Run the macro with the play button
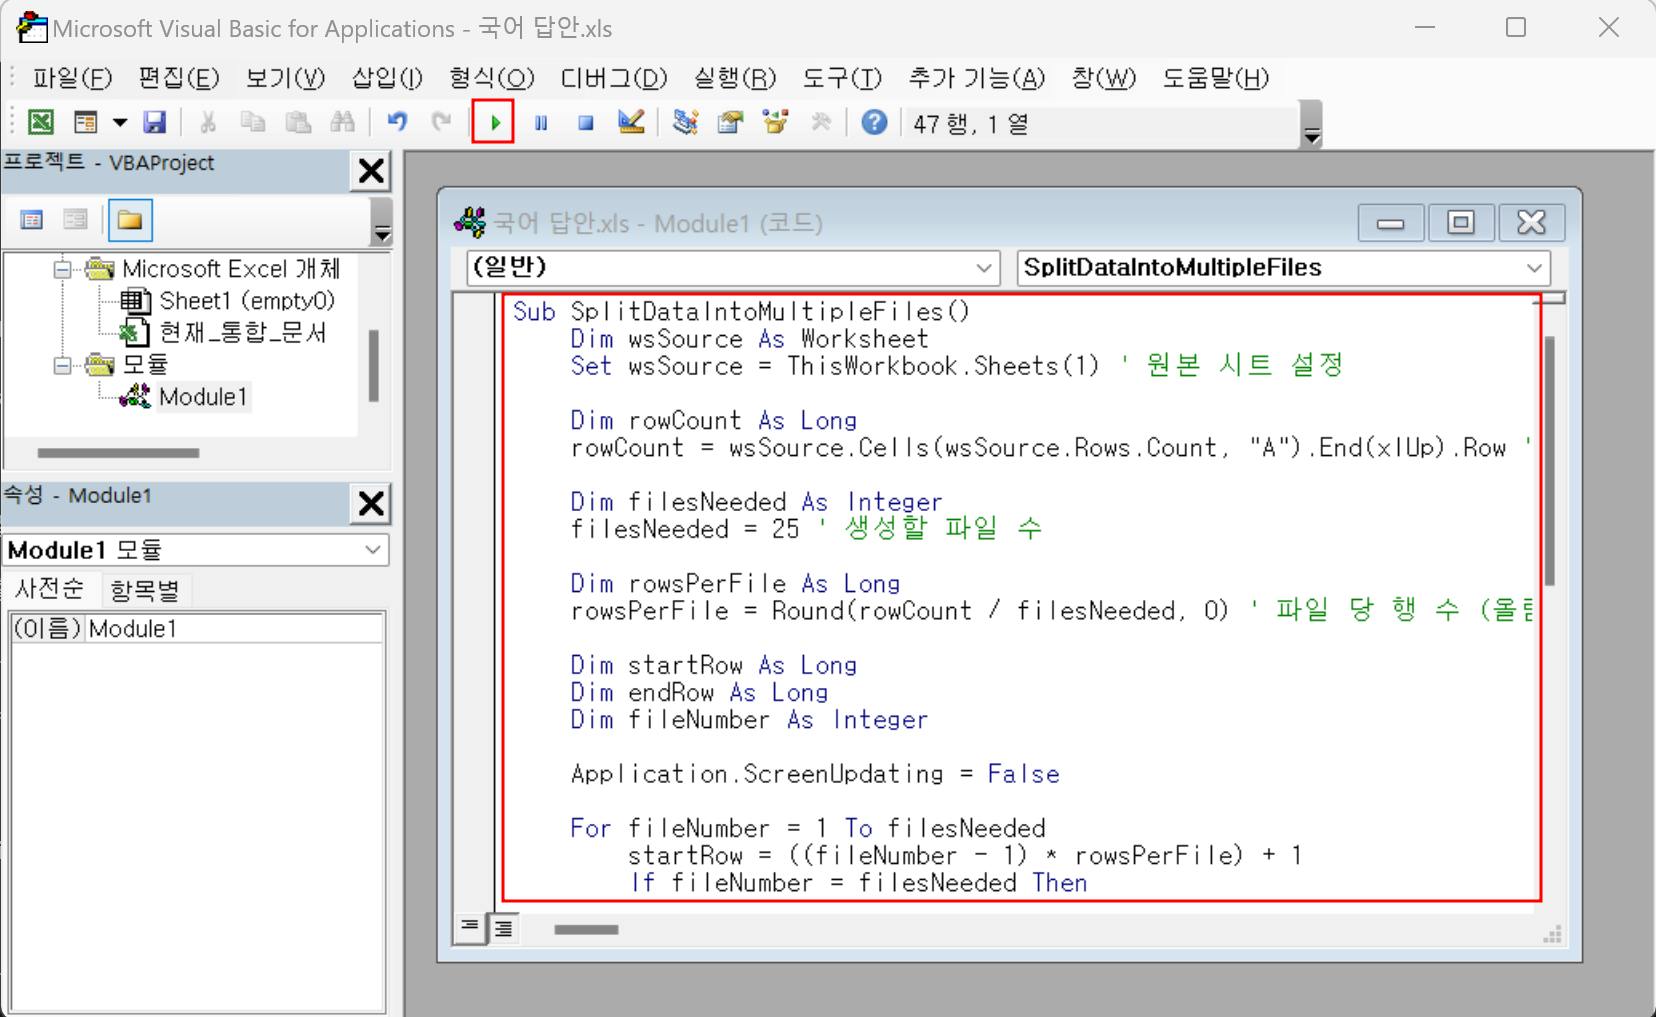1656x1017 pixels. click(494, 123)
